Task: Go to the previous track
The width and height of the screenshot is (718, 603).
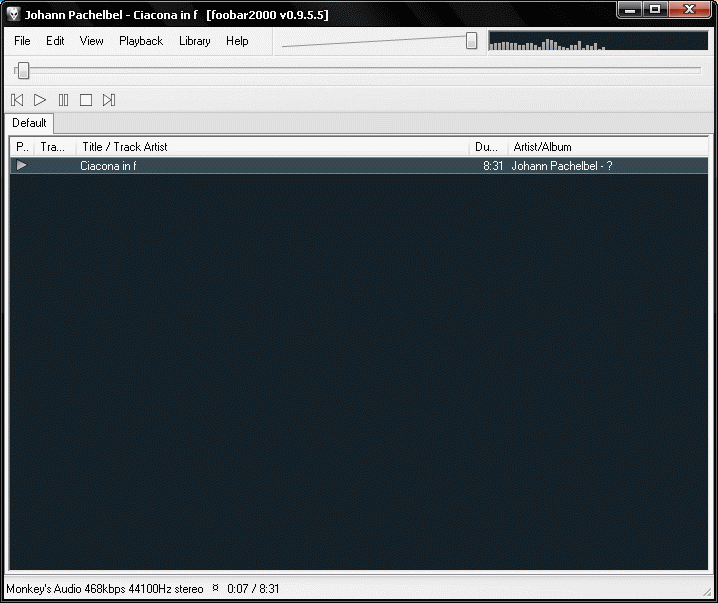Action: coord(17,100)
